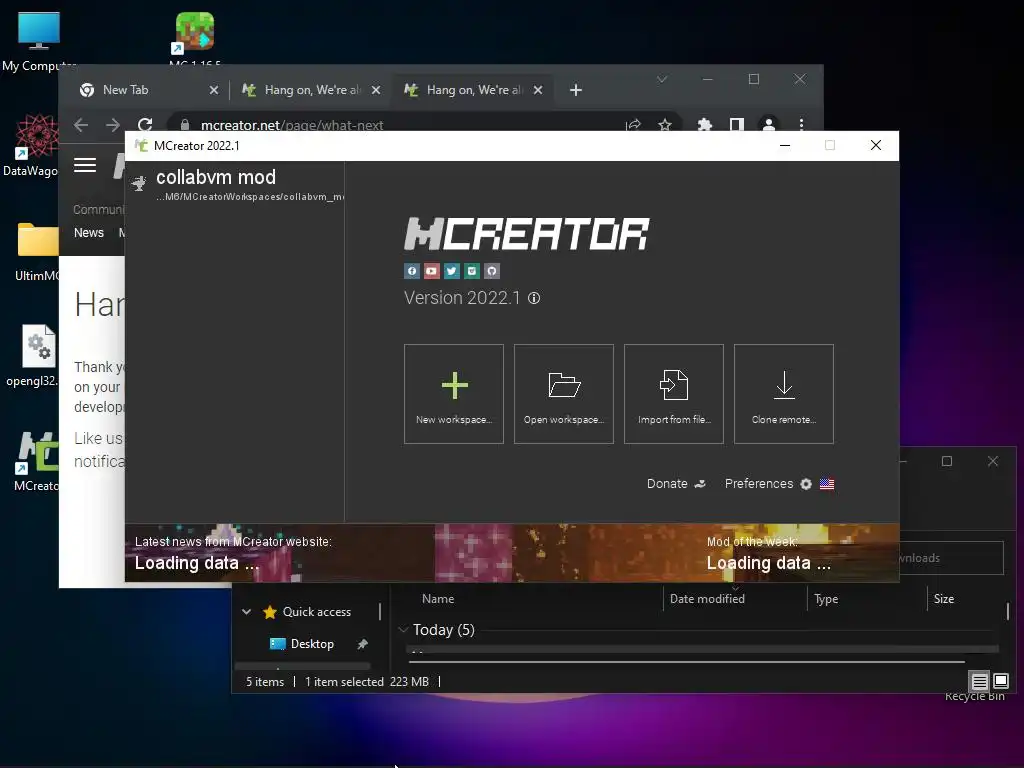Open MCreator's Facebook page icon
Image resolution: width=1024 pixels, height=768 pixels.
pyautogui.click(x=411, y=271)
